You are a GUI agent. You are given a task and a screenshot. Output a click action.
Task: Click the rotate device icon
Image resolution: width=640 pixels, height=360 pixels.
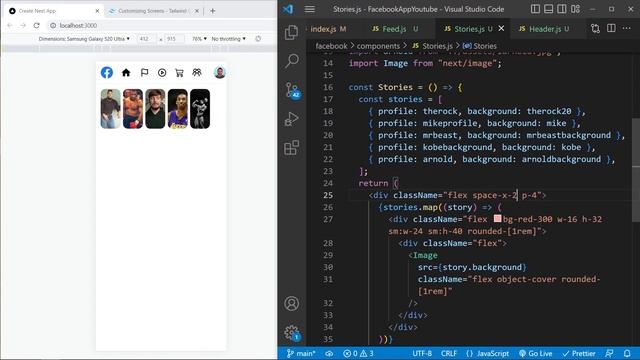tap(258, 39)
